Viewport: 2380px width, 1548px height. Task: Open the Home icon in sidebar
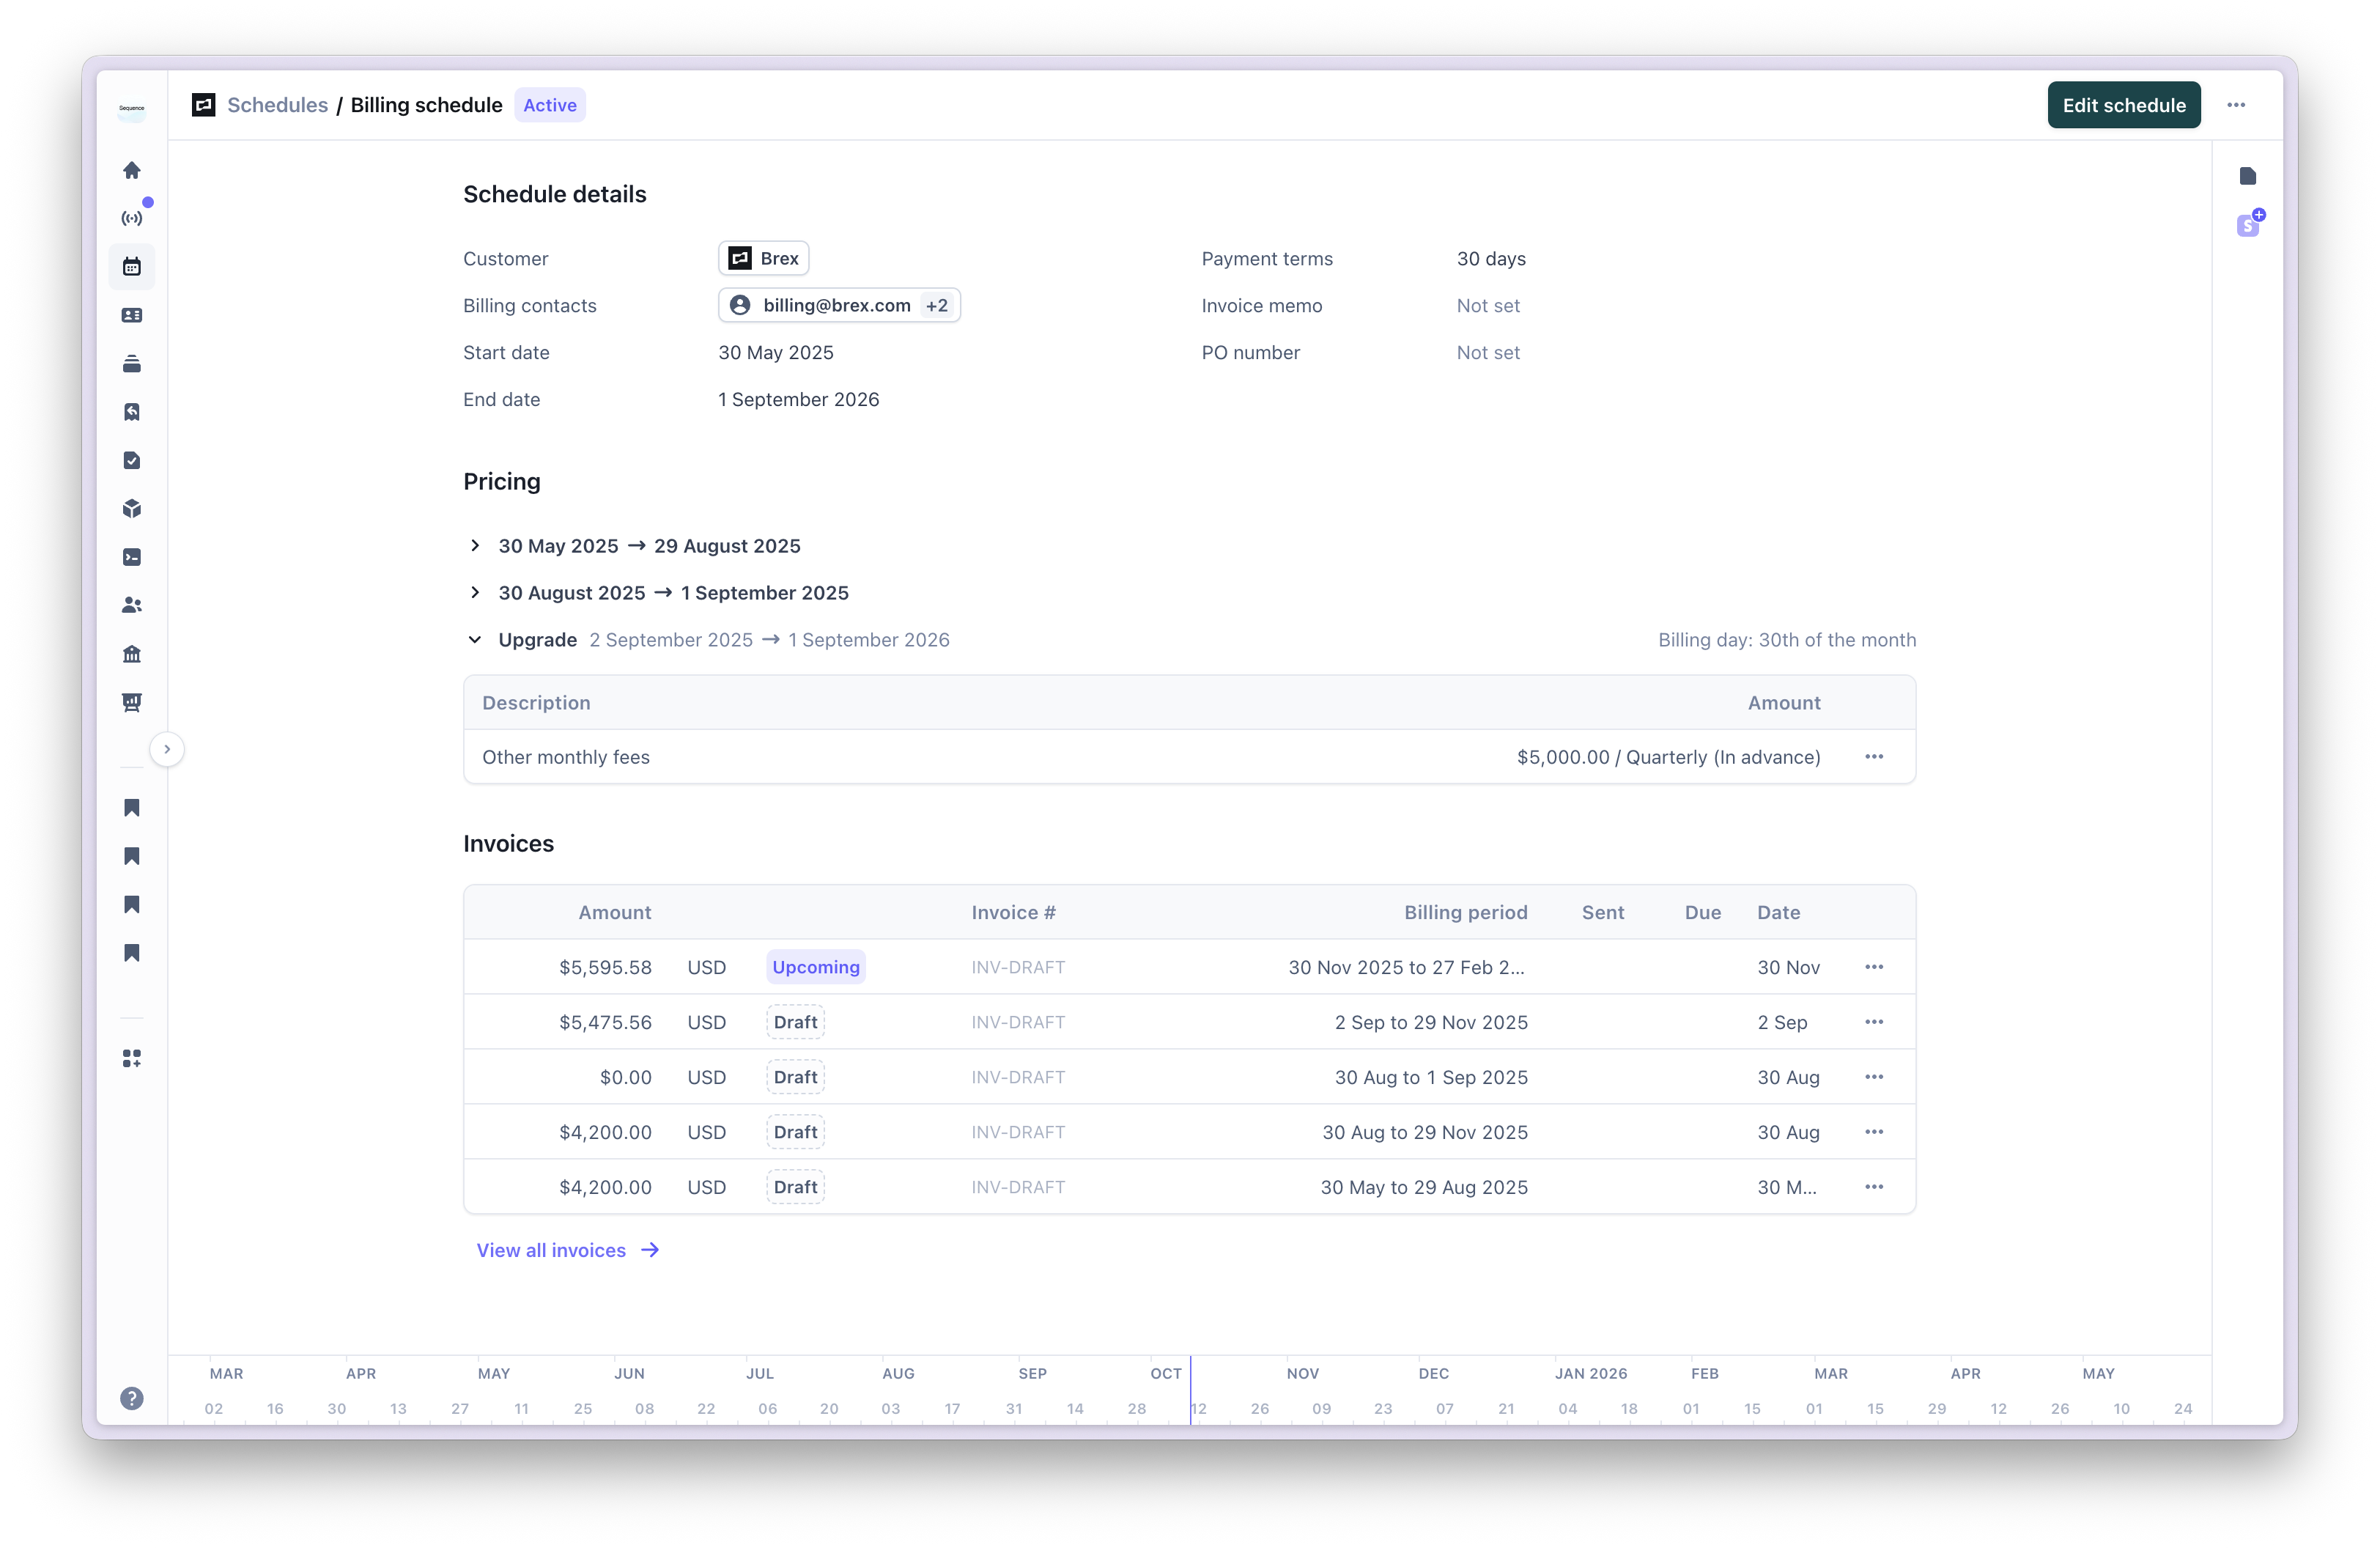[x=131, y=170]
